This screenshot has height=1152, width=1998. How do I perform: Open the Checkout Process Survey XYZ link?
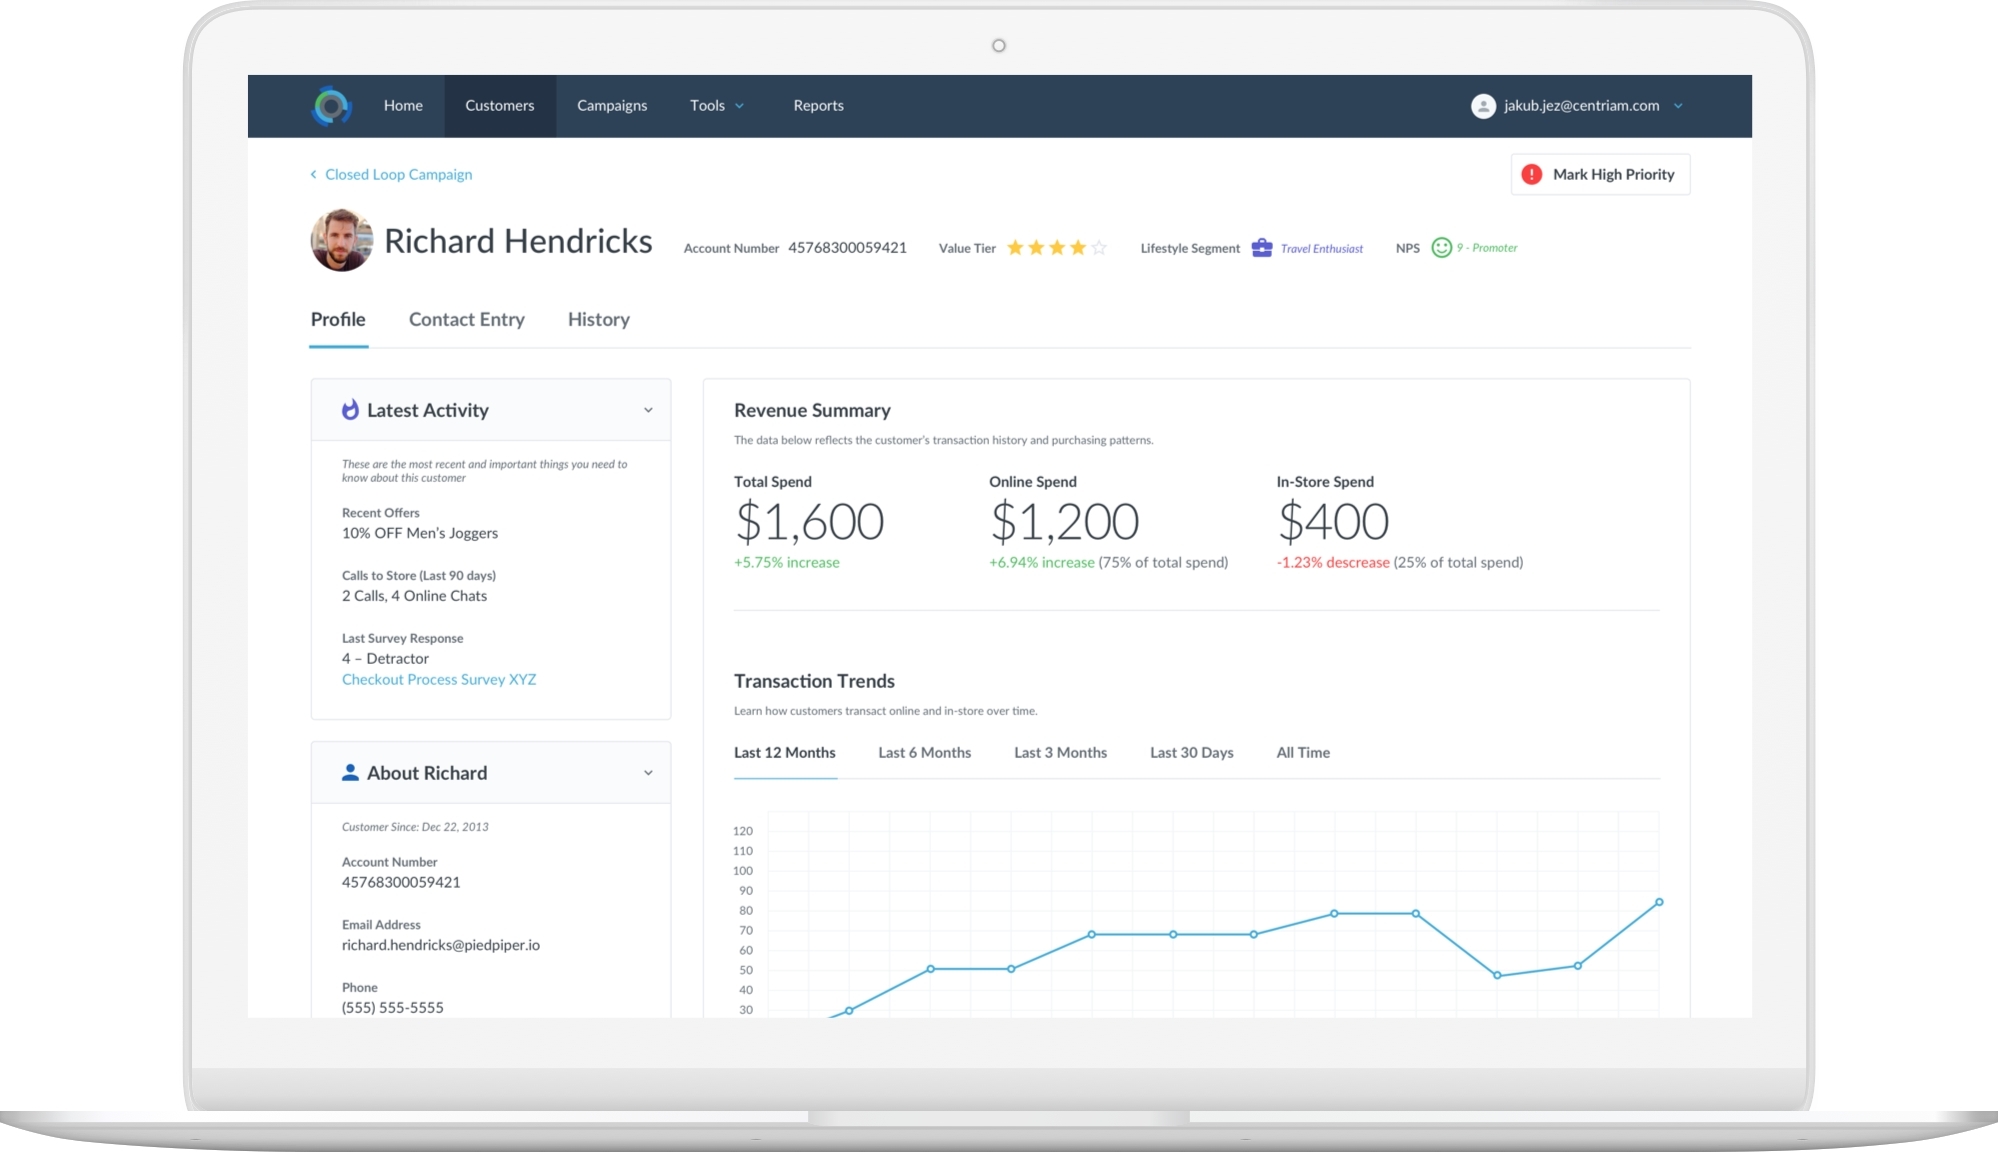pos(438,679)
